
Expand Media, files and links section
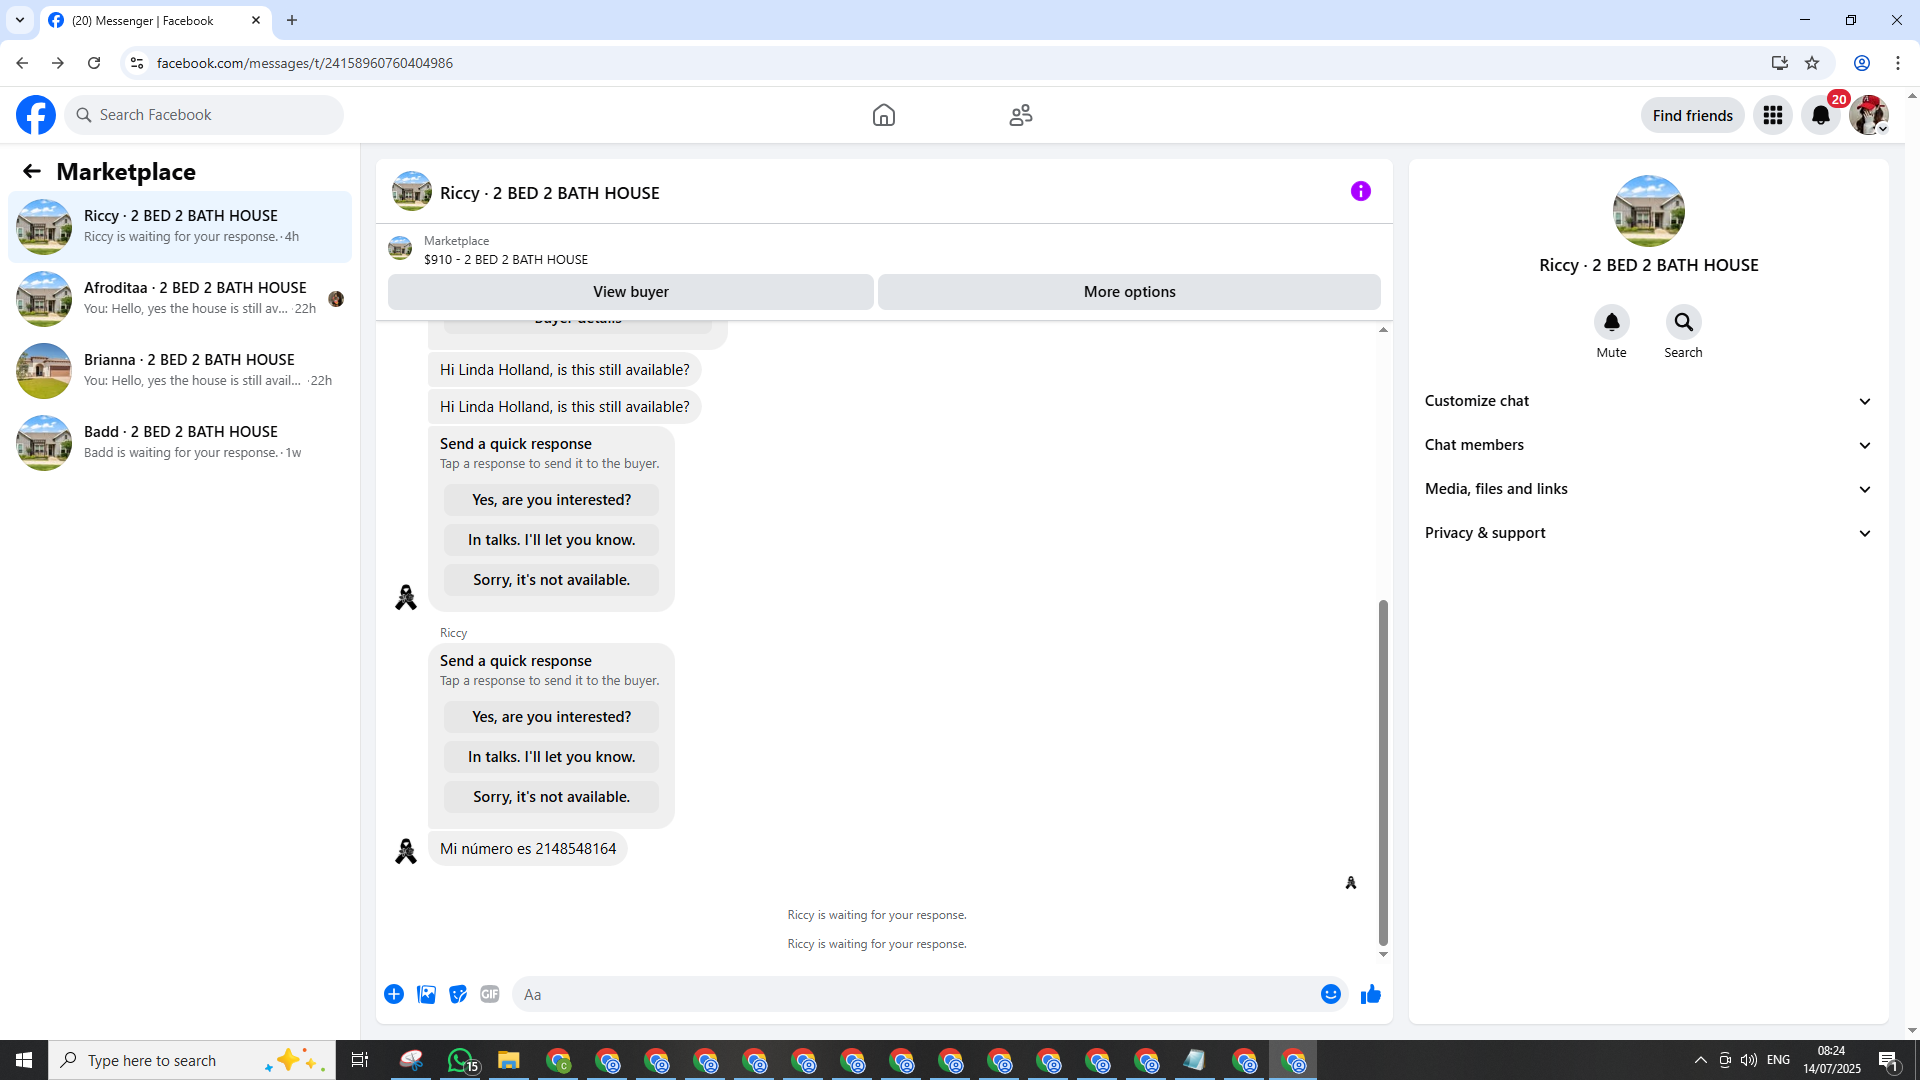[x=1647, y=489]
